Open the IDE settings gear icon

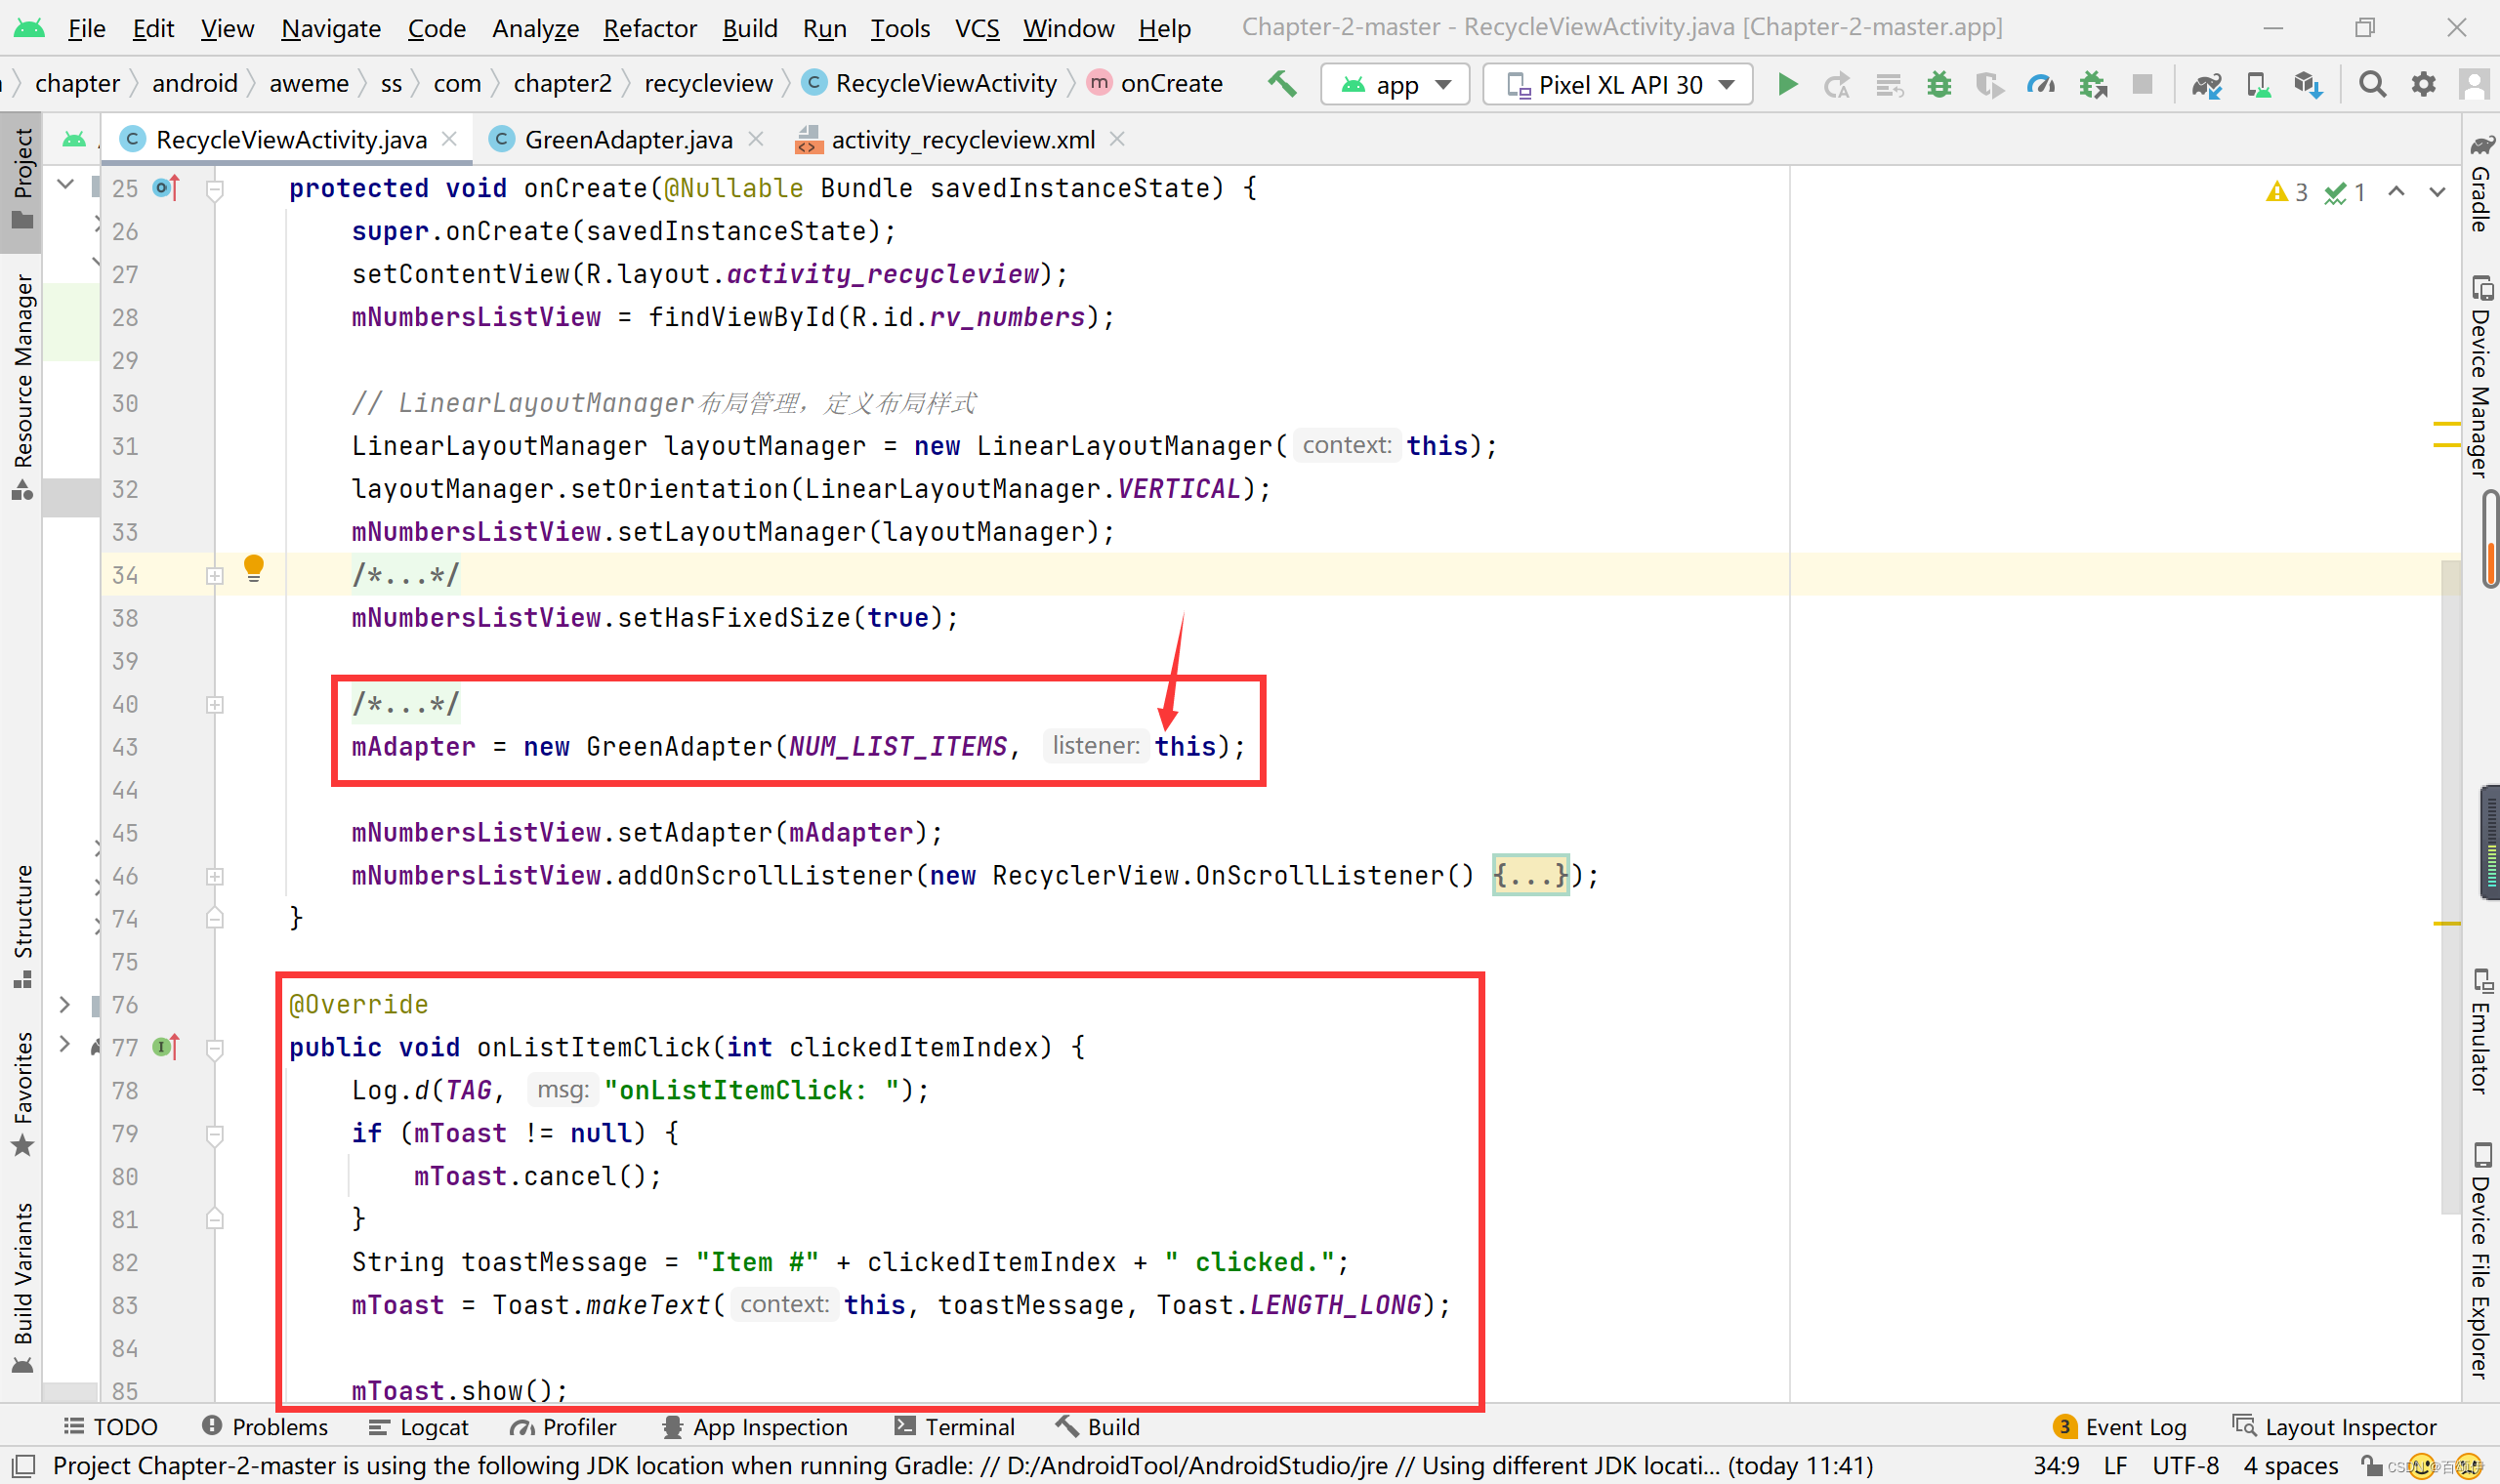coord(2423,85)
